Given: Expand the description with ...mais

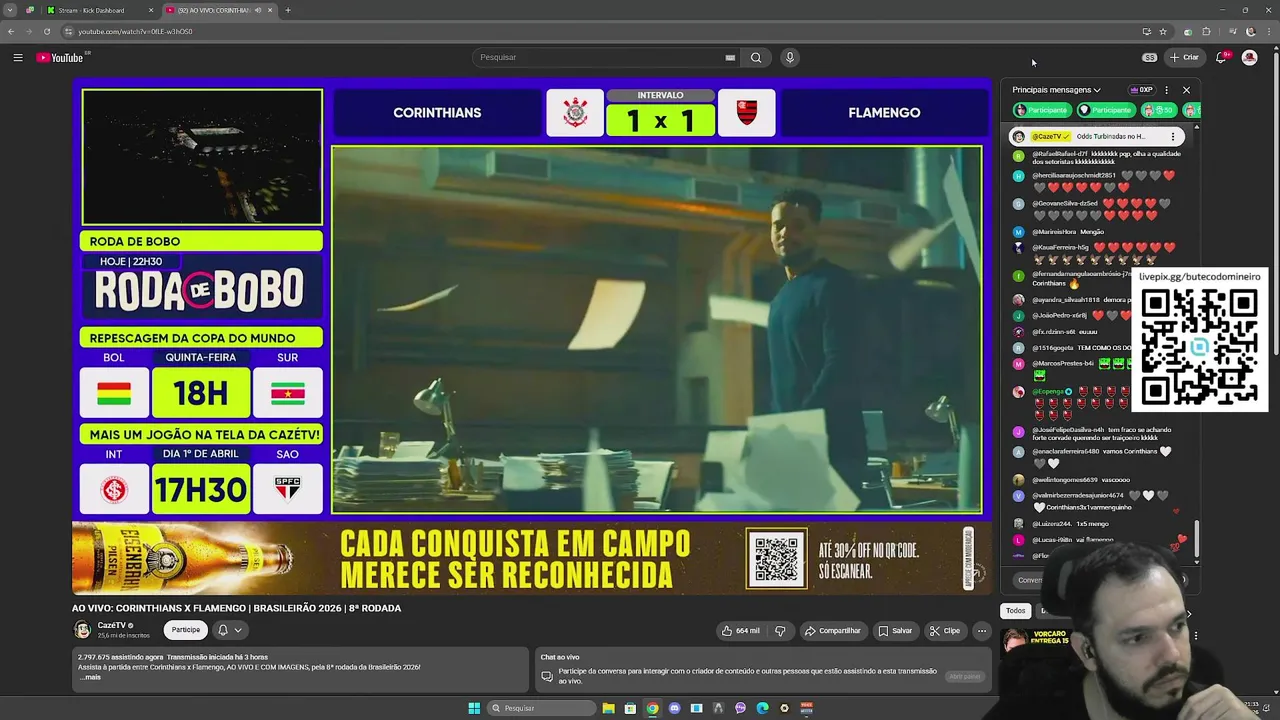Looking at the screenshot, I should pos(90,677).
